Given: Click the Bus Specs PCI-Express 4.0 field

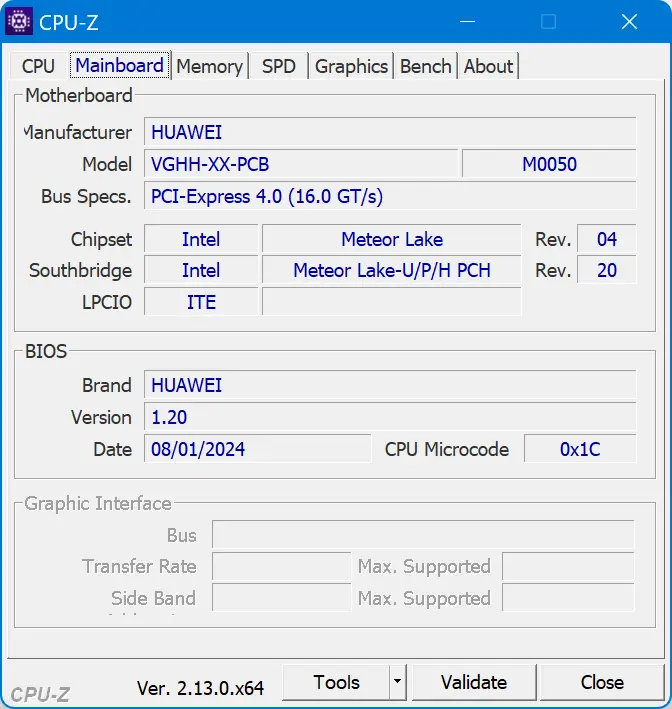Looking at the screenshot, I should (390, 196).
